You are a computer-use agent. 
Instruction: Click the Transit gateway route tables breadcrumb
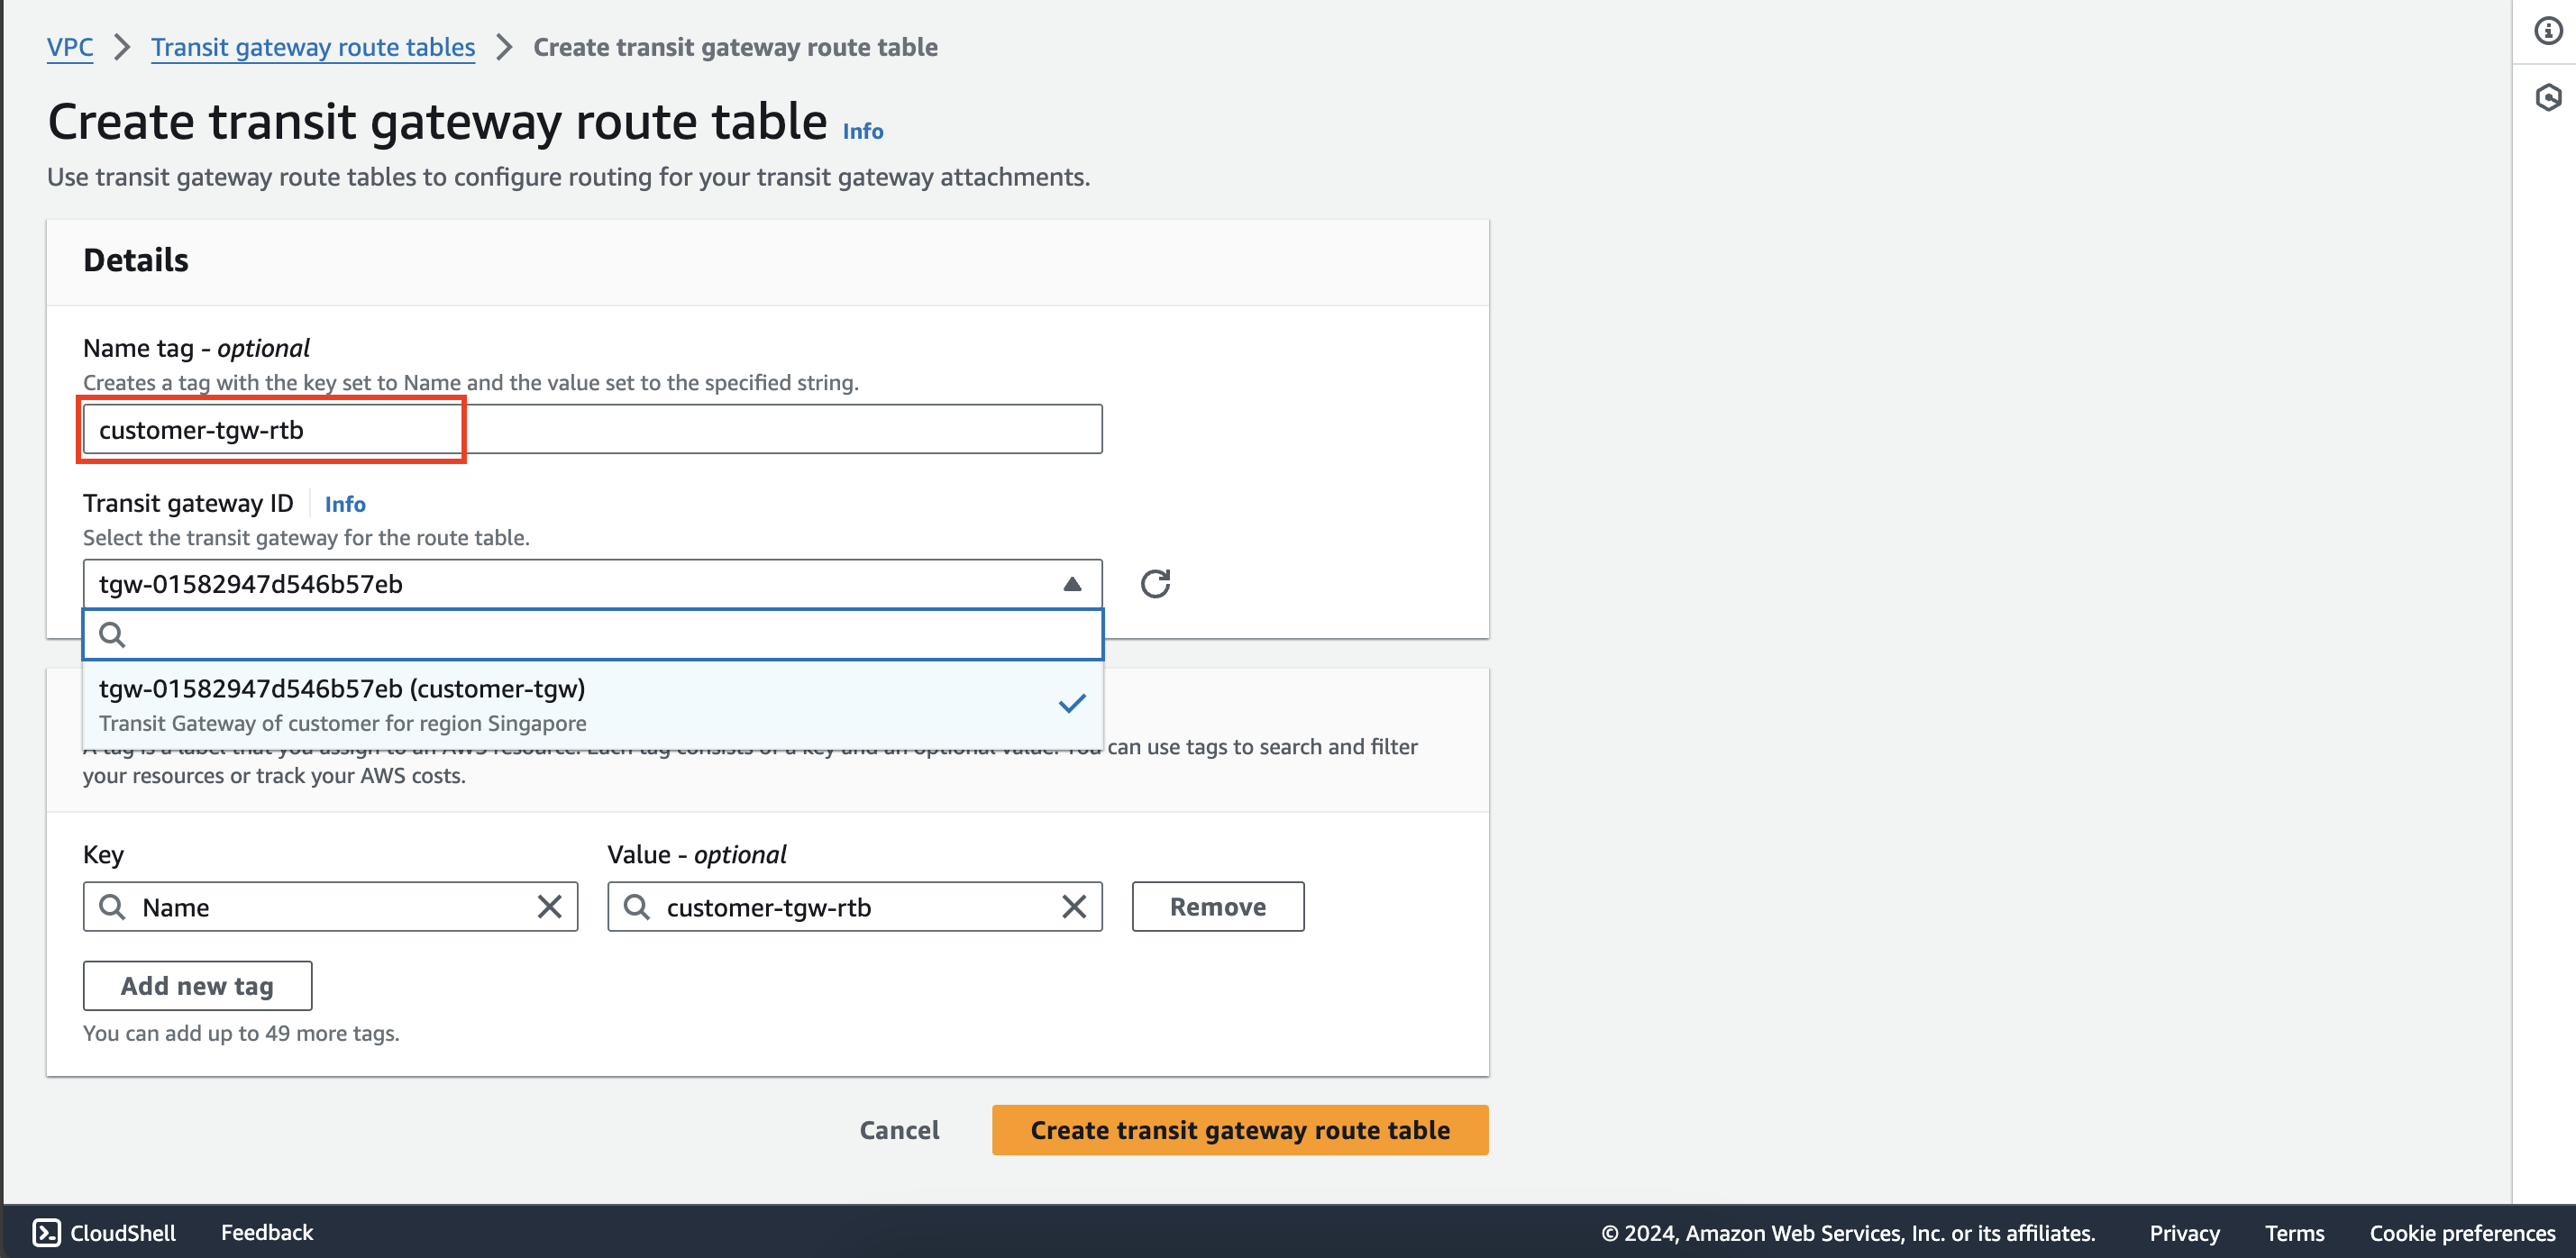312,44
